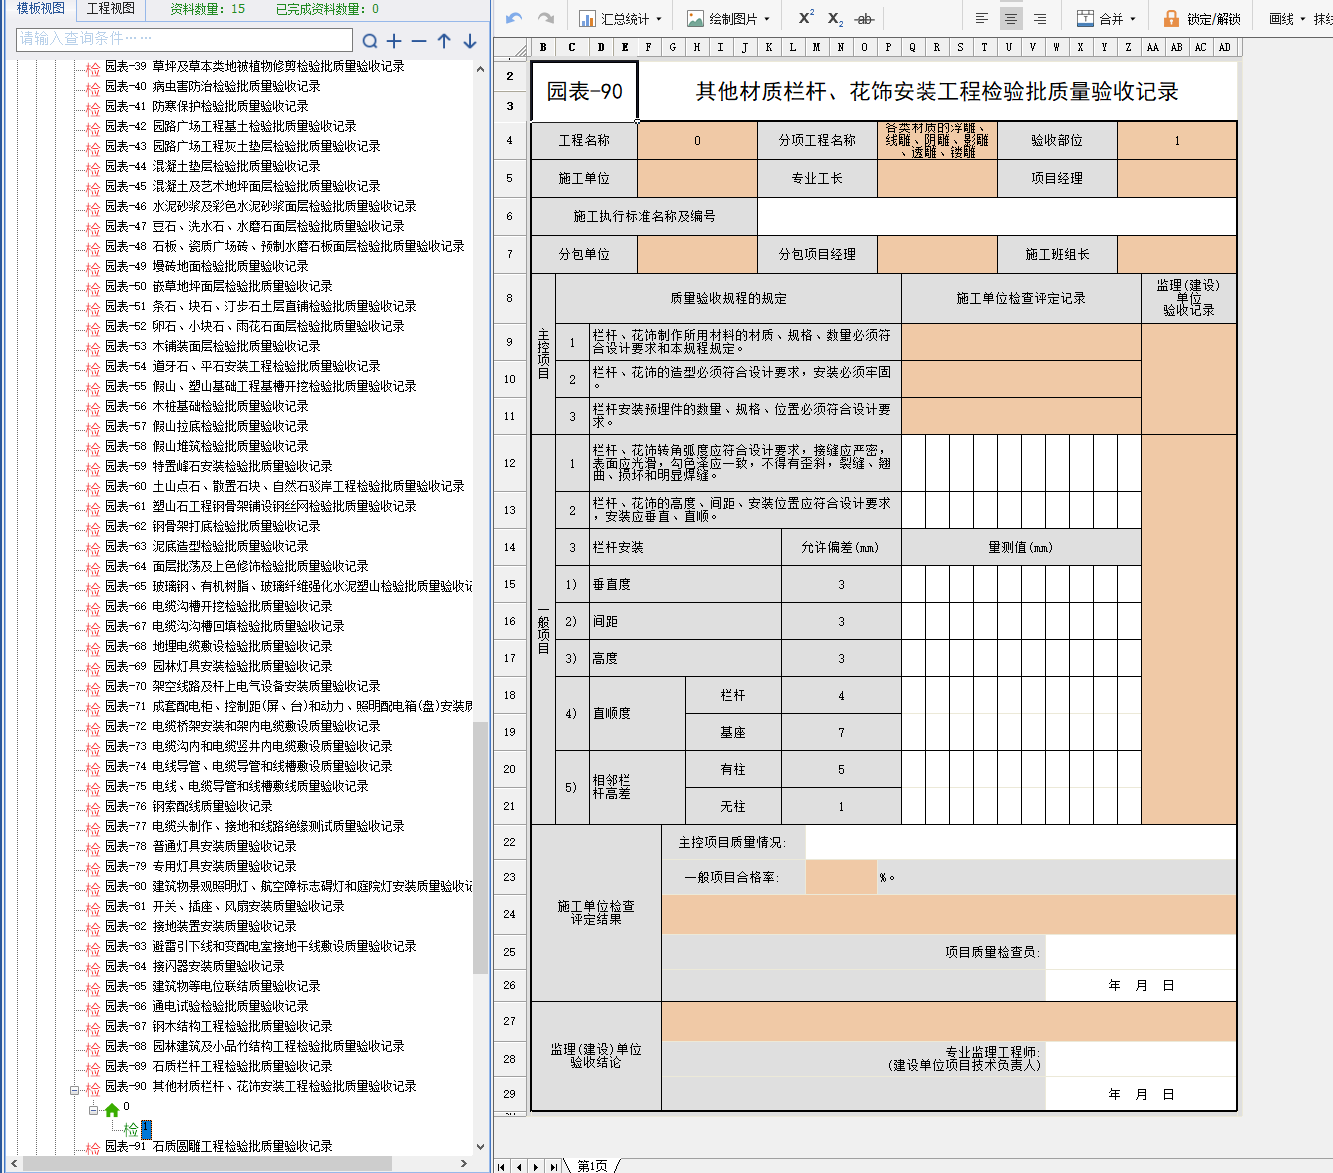The image size is (1333, 1173).
Task: Click the orange 验收部位 value cell showing 1
Action: point(1177,140)
